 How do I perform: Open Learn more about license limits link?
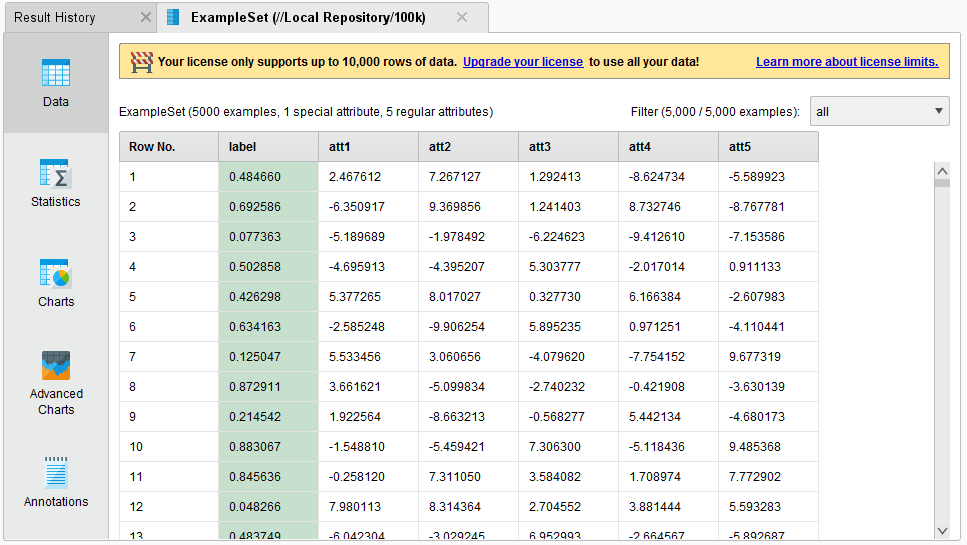click(846, 62)
